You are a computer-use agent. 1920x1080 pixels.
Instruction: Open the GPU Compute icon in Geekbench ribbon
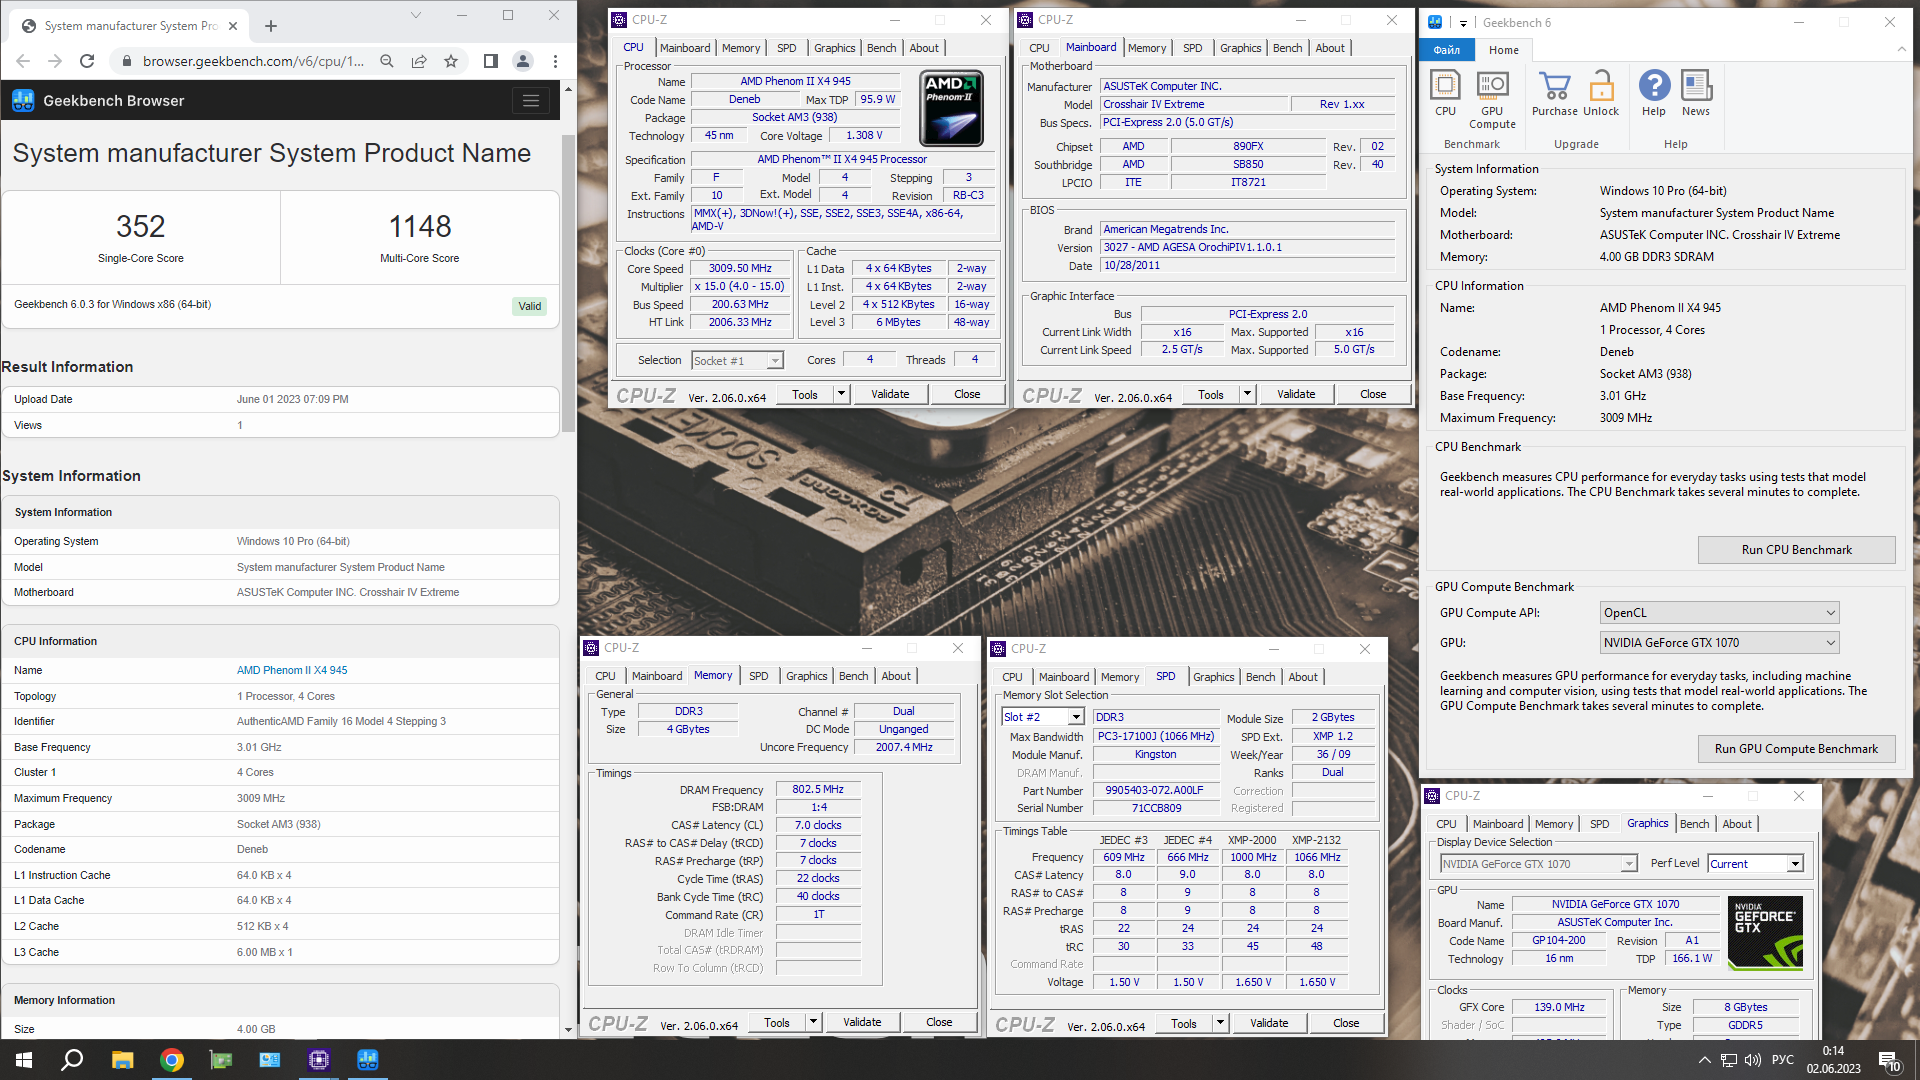1492,99
